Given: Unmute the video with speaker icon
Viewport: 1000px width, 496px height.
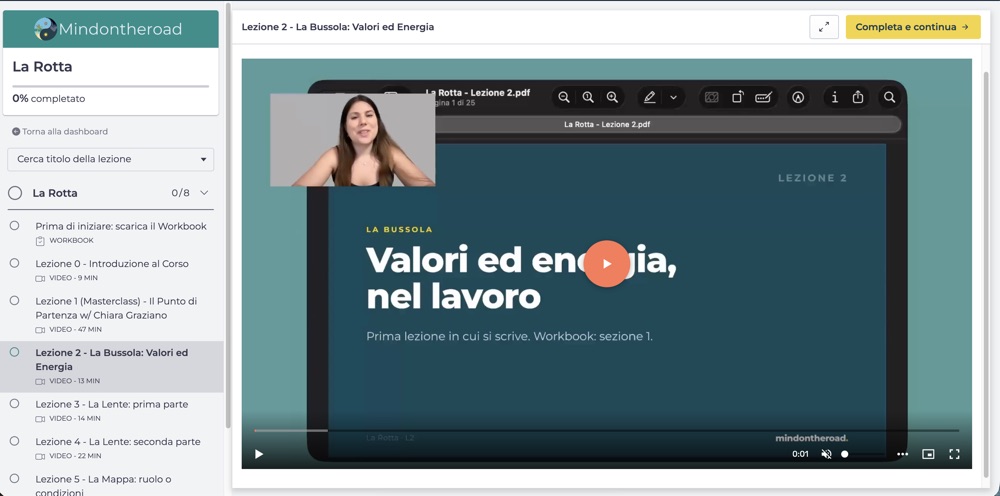Looking at the screenshot, I should tap(826, 454).
